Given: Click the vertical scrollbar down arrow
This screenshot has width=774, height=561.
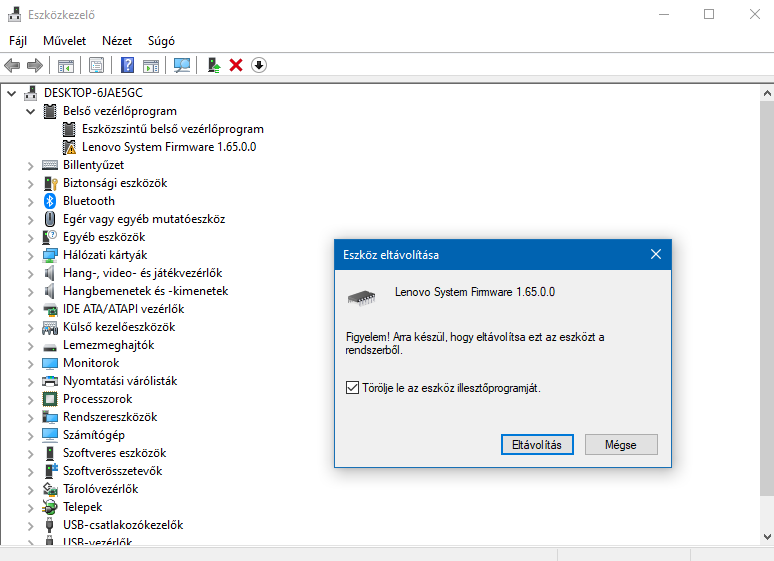Looking at the screenshot, I should (767, 537).
